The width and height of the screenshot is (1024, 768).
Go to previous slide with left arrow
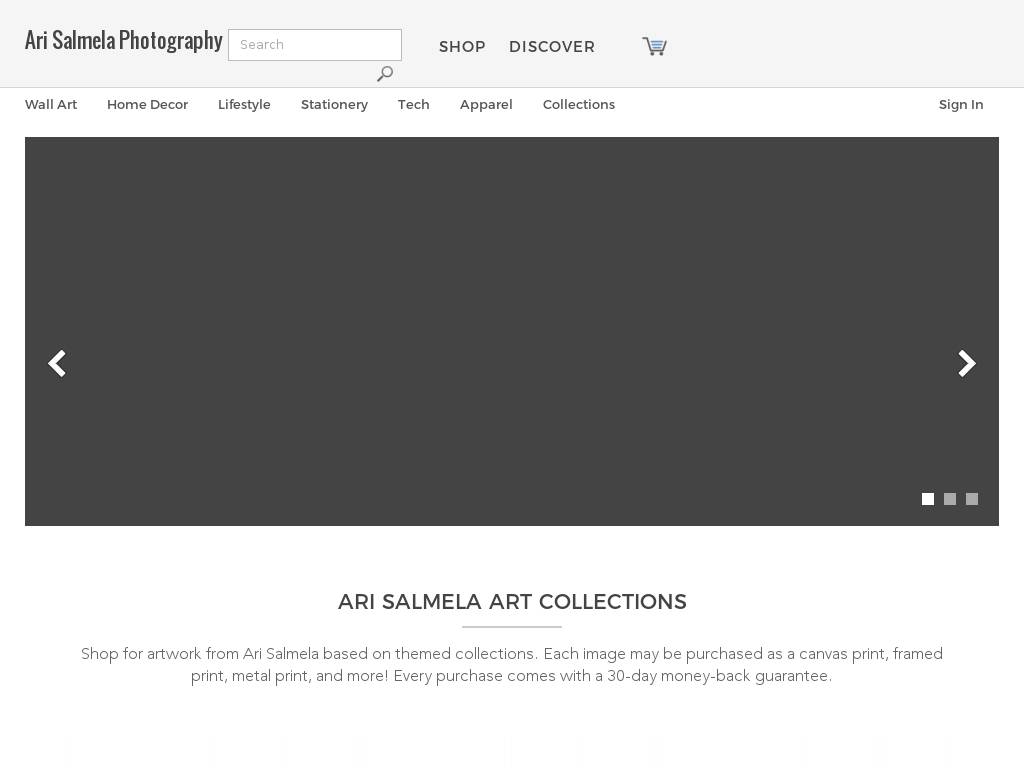click(57, 363)
